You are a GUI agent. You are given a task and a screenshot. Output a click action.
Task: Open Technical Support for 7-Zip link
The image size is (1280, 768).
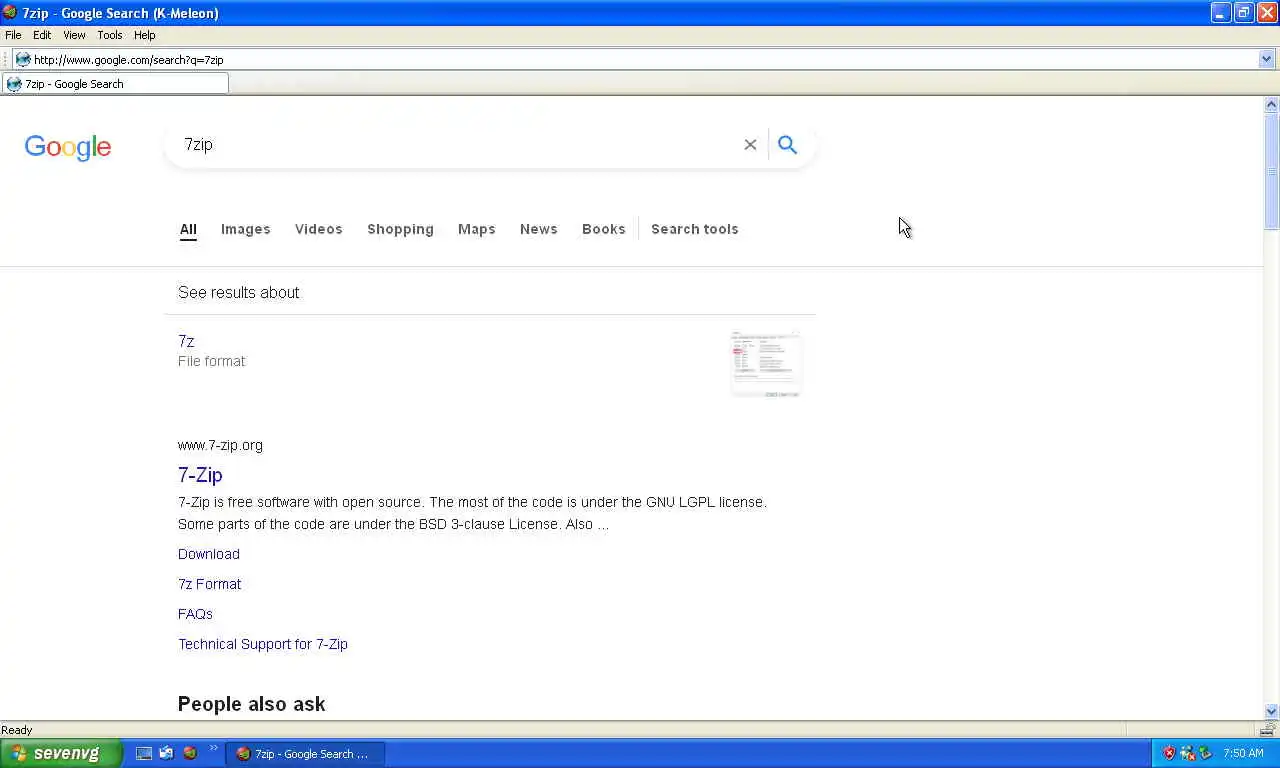263,644
